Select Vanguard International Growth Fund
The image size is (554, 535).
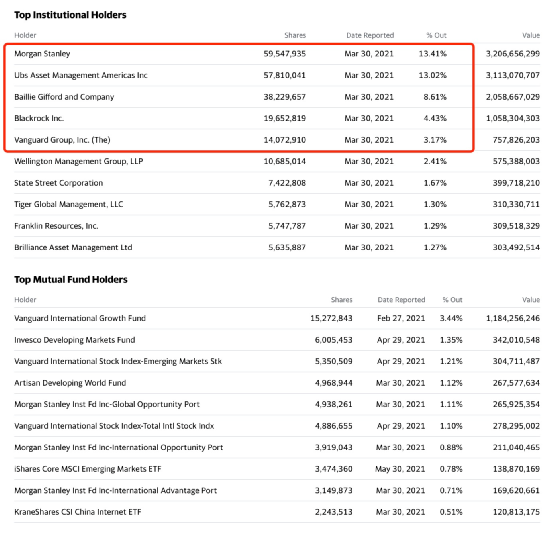pos(80,318)
